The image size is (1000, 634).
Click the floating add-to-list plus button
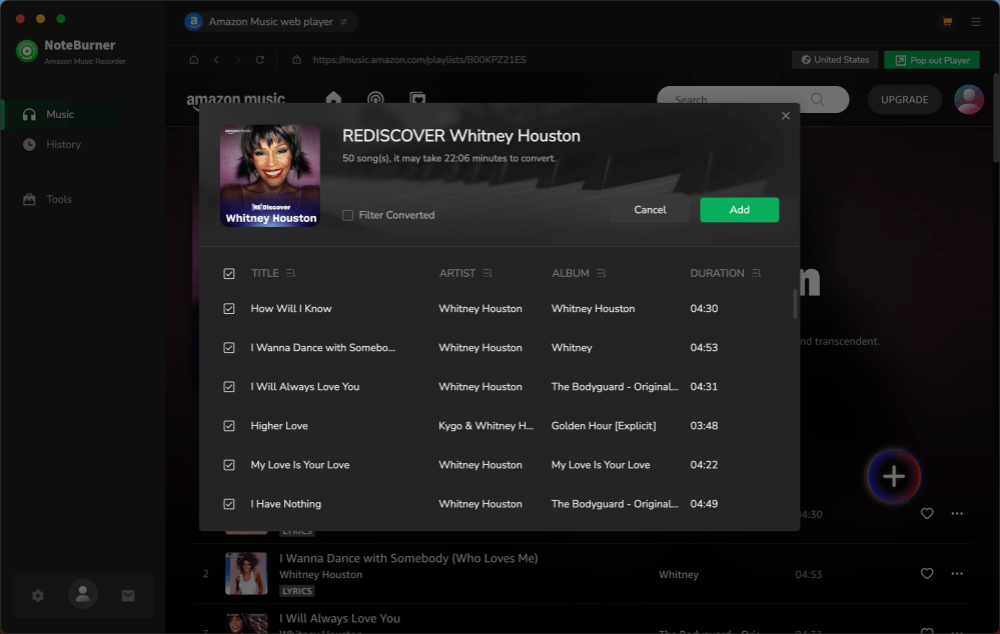pyautogui.click(x=893, y=476)
